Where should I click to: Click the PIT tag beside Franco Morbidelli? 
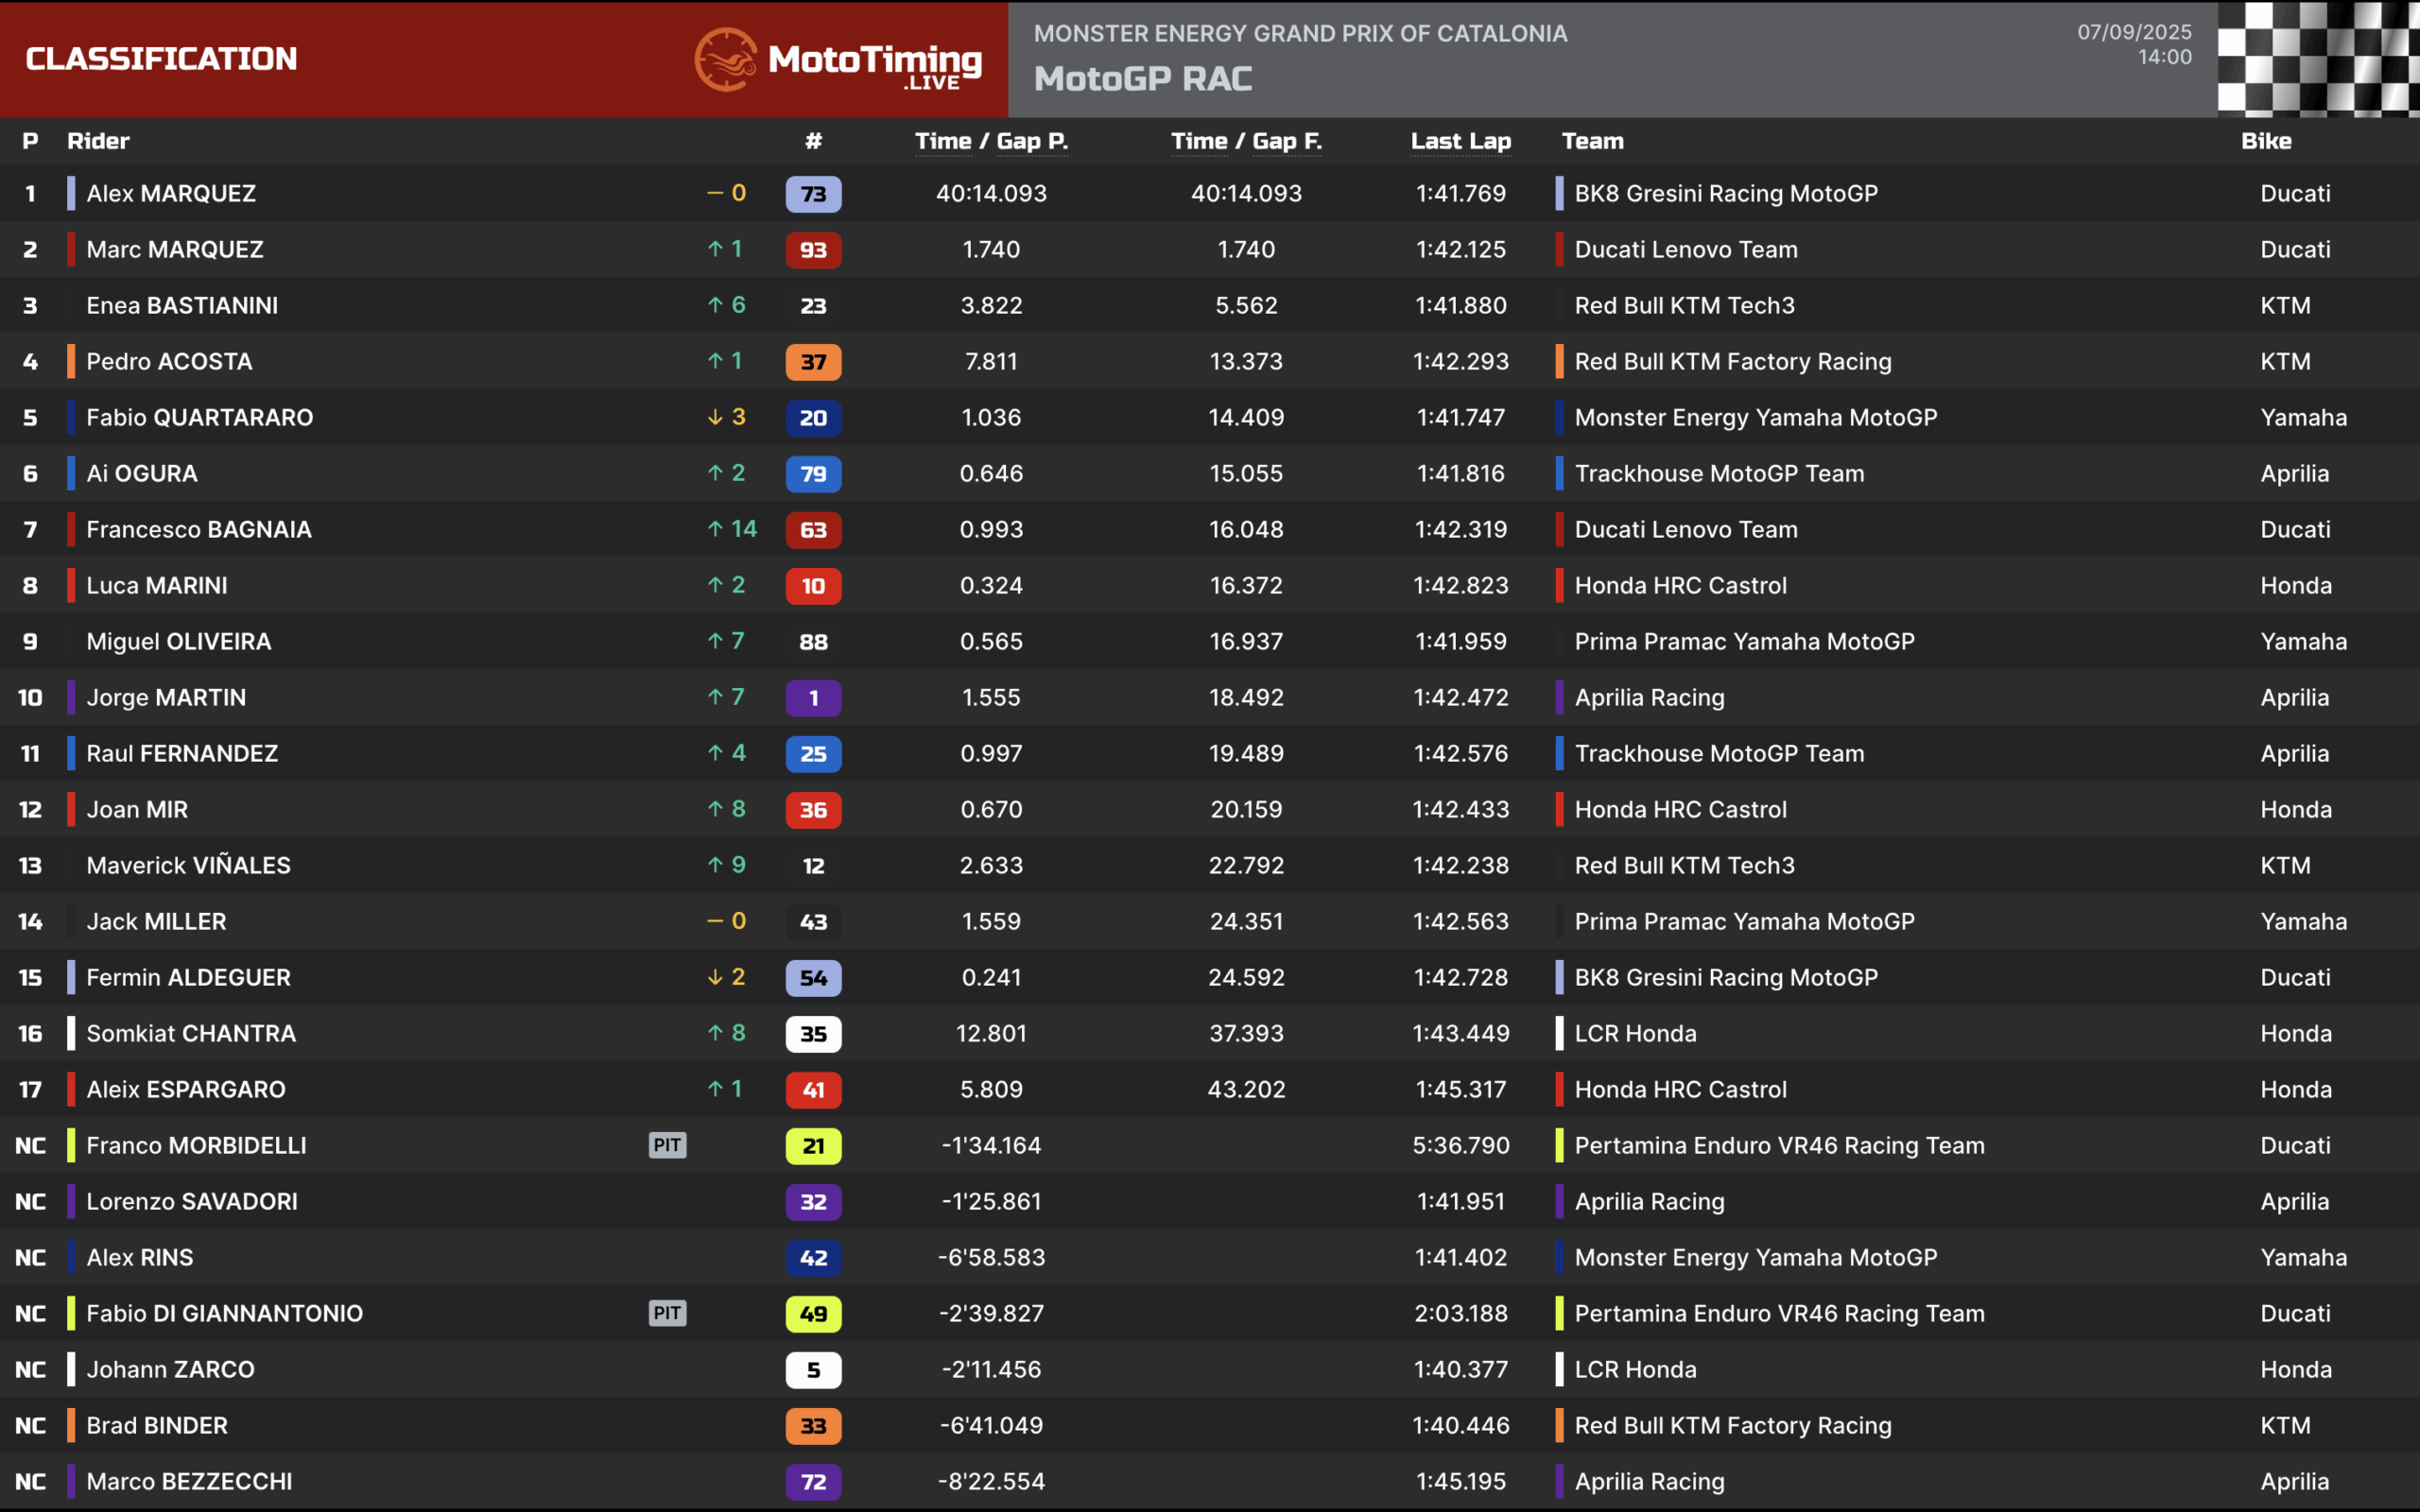point(667,1145)
